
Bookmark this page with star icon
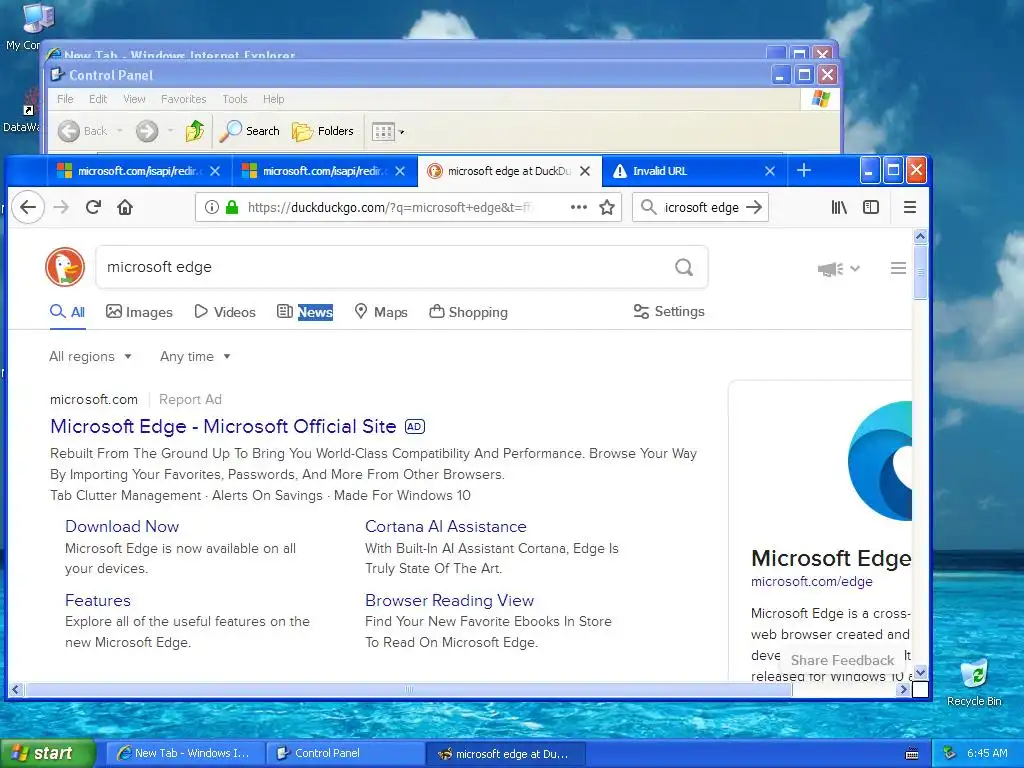[607, 208]
